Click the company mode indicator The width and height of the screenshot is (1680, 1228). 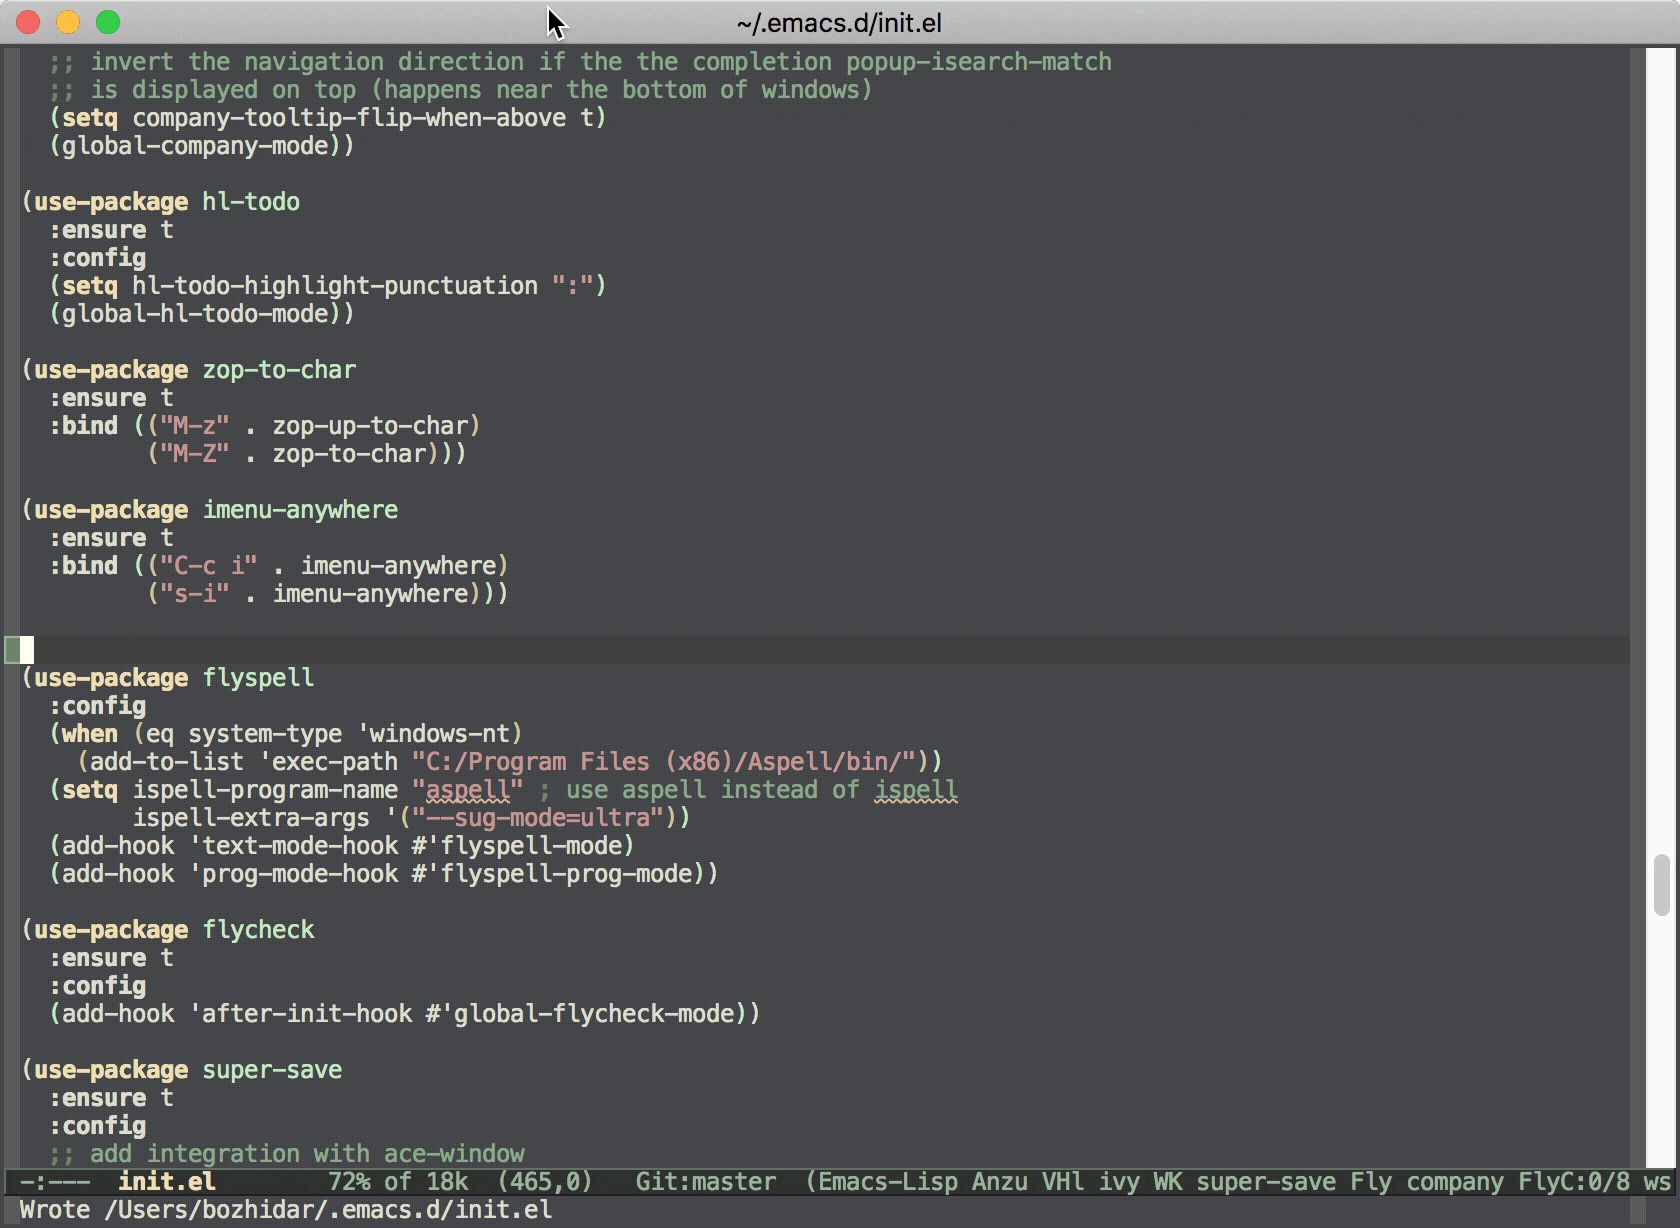[1454, 1182]
